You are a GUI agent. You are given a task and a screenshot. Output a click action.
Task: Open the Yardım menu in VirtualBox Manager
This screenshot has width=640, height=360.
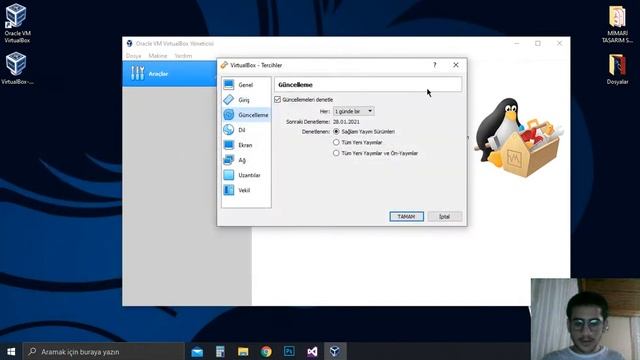[183, 56]
